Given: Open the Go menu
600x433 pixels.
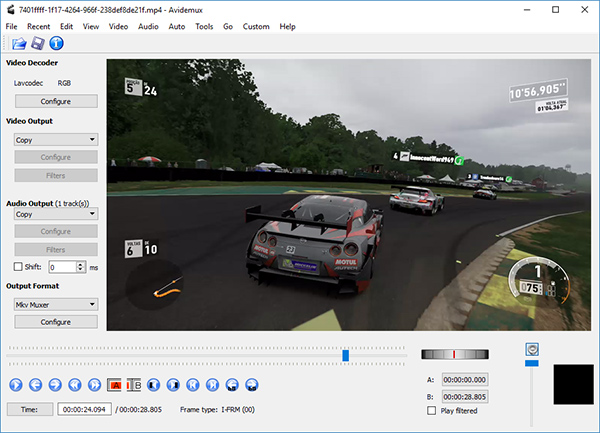Looking at the screenshot, I should tap(228, 26).
